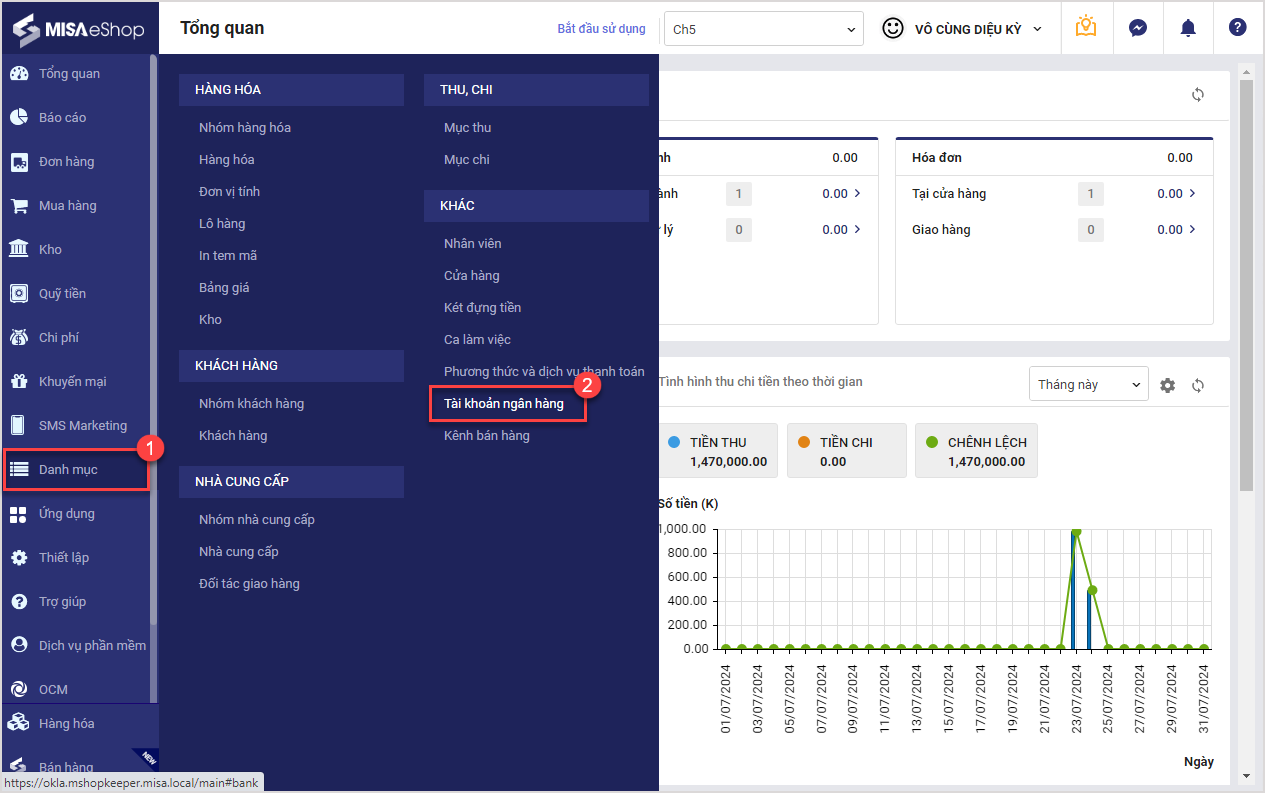
Task: Click the help question mark icon
Action: 1237,28
